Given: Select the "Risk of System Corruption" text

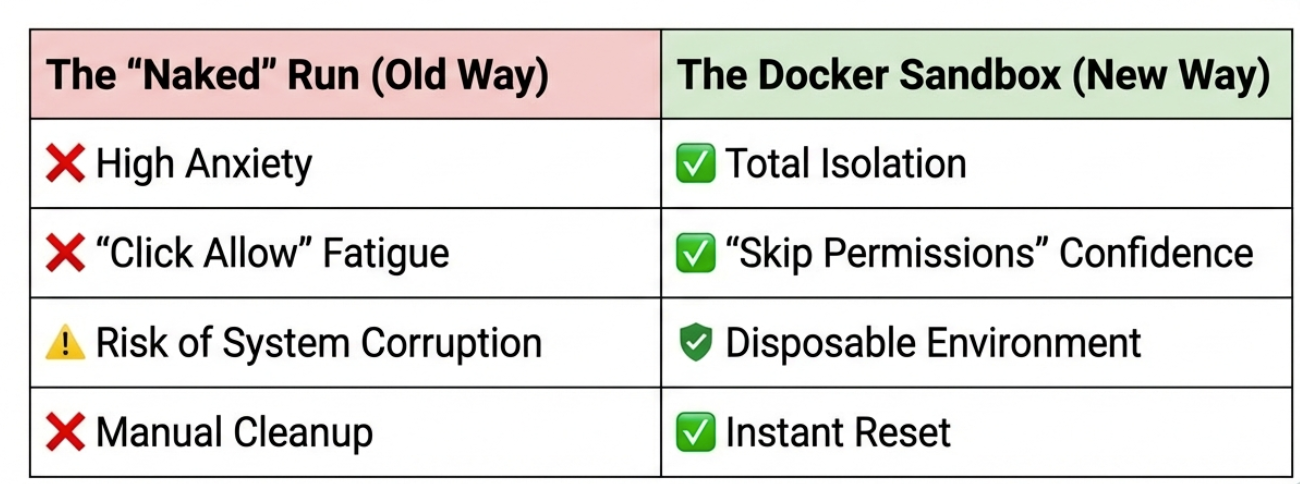Looking at the screenshot, I should (x=318, y=344).
